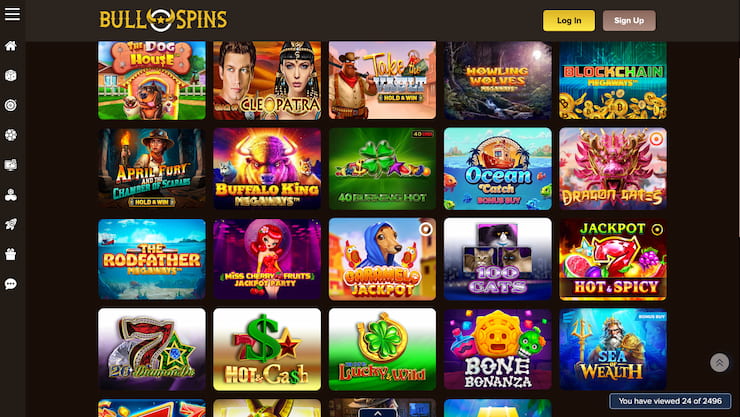Go to the home icon in sidebar

tap(11, 46)
